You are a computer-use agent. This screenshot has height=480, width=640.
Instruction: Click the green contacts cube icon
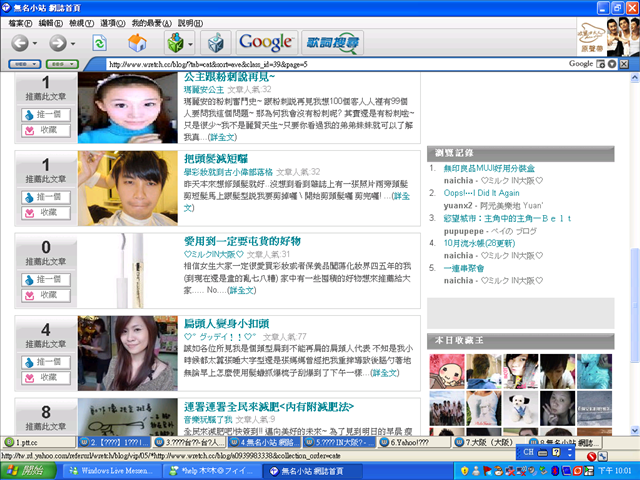(176, 42)
